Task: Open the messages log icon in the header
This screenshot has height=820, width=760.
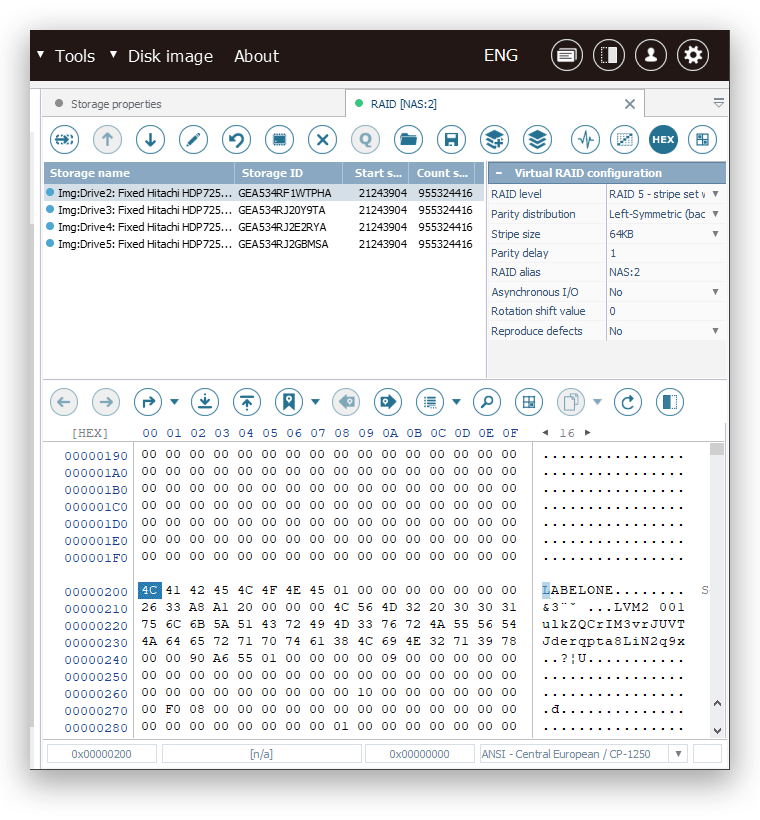Action: coord(566,55)
